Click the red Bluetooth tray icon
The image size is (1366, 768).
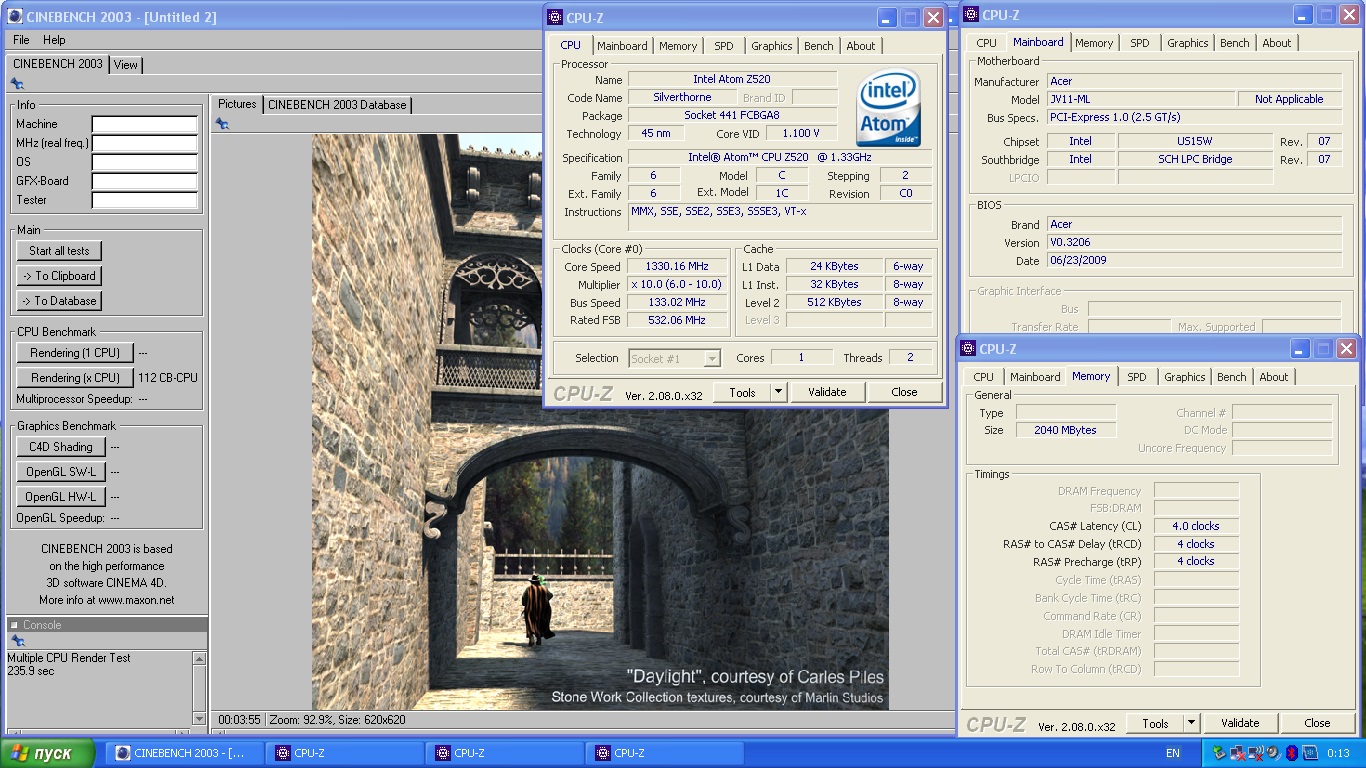(x=1291, y=753)
